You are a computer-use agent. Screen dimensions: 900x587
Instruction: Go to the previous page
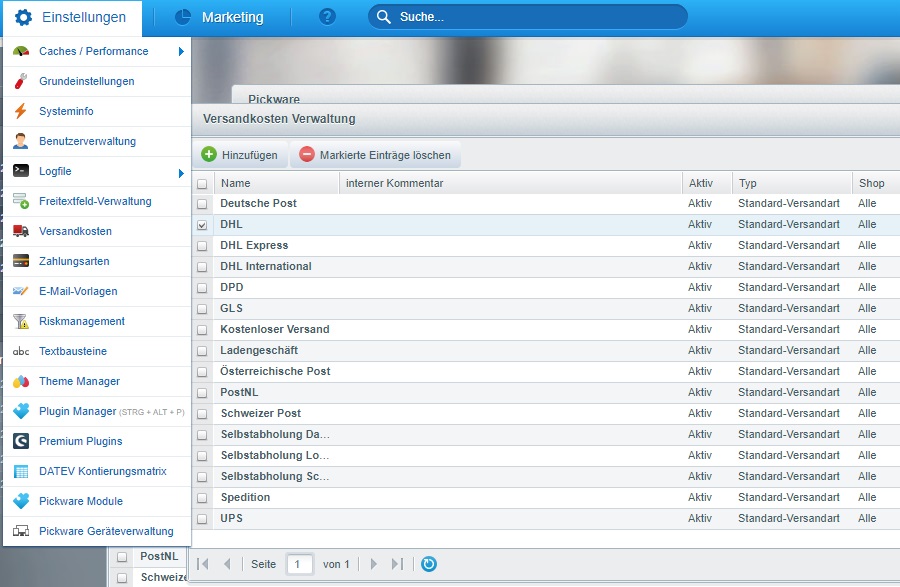coord(227,564)
